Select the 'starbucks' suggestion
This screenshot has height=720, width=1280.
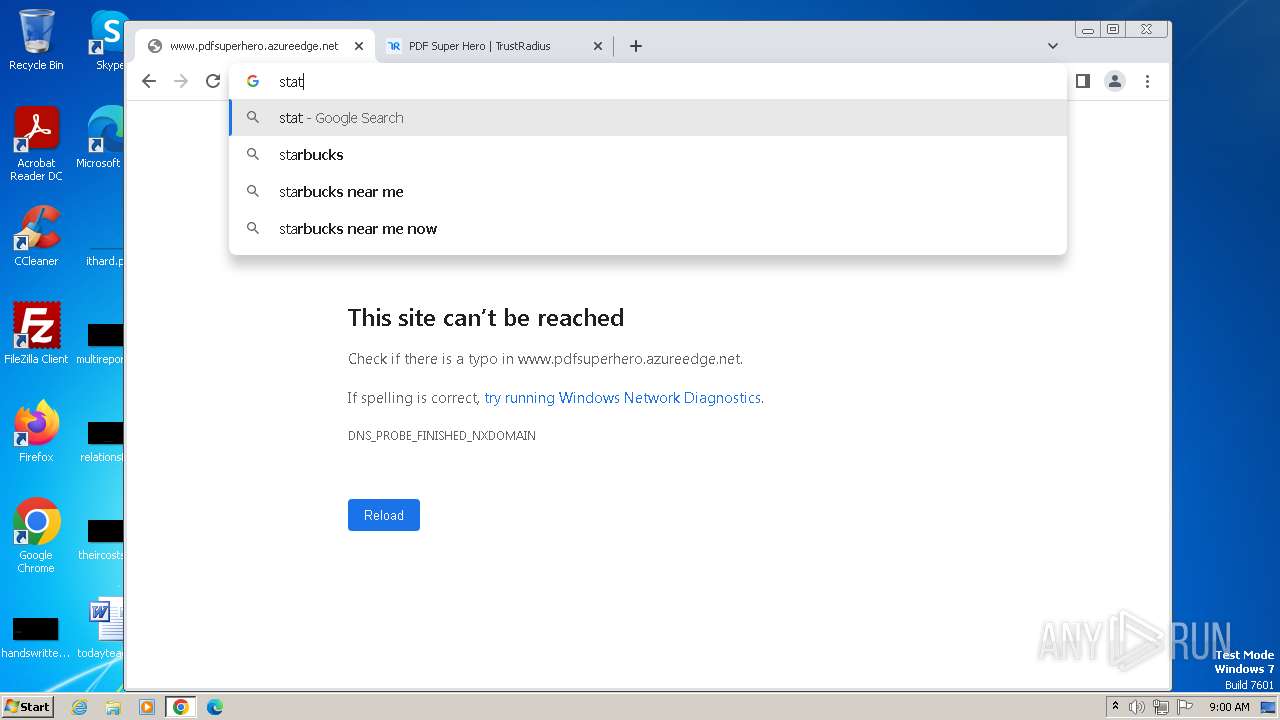point(648,154)
